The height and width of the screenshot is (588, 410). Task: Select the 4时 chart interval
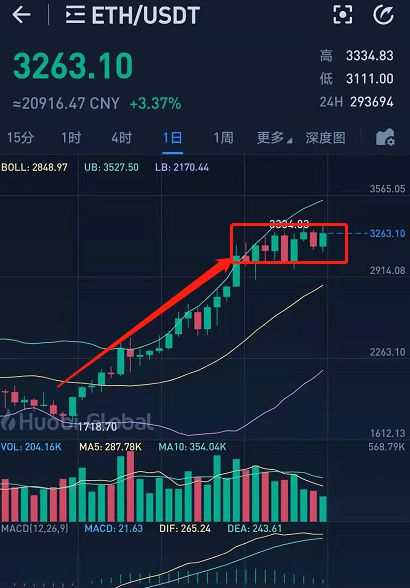122,138
